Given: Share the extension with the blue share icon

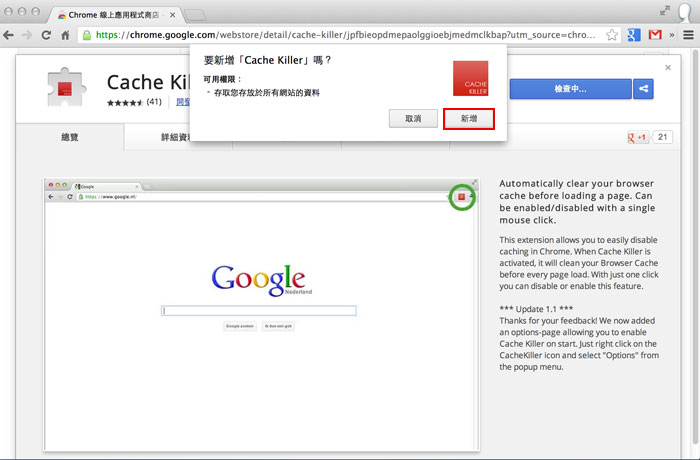Looking at the screenshot, I should [643, 89].
